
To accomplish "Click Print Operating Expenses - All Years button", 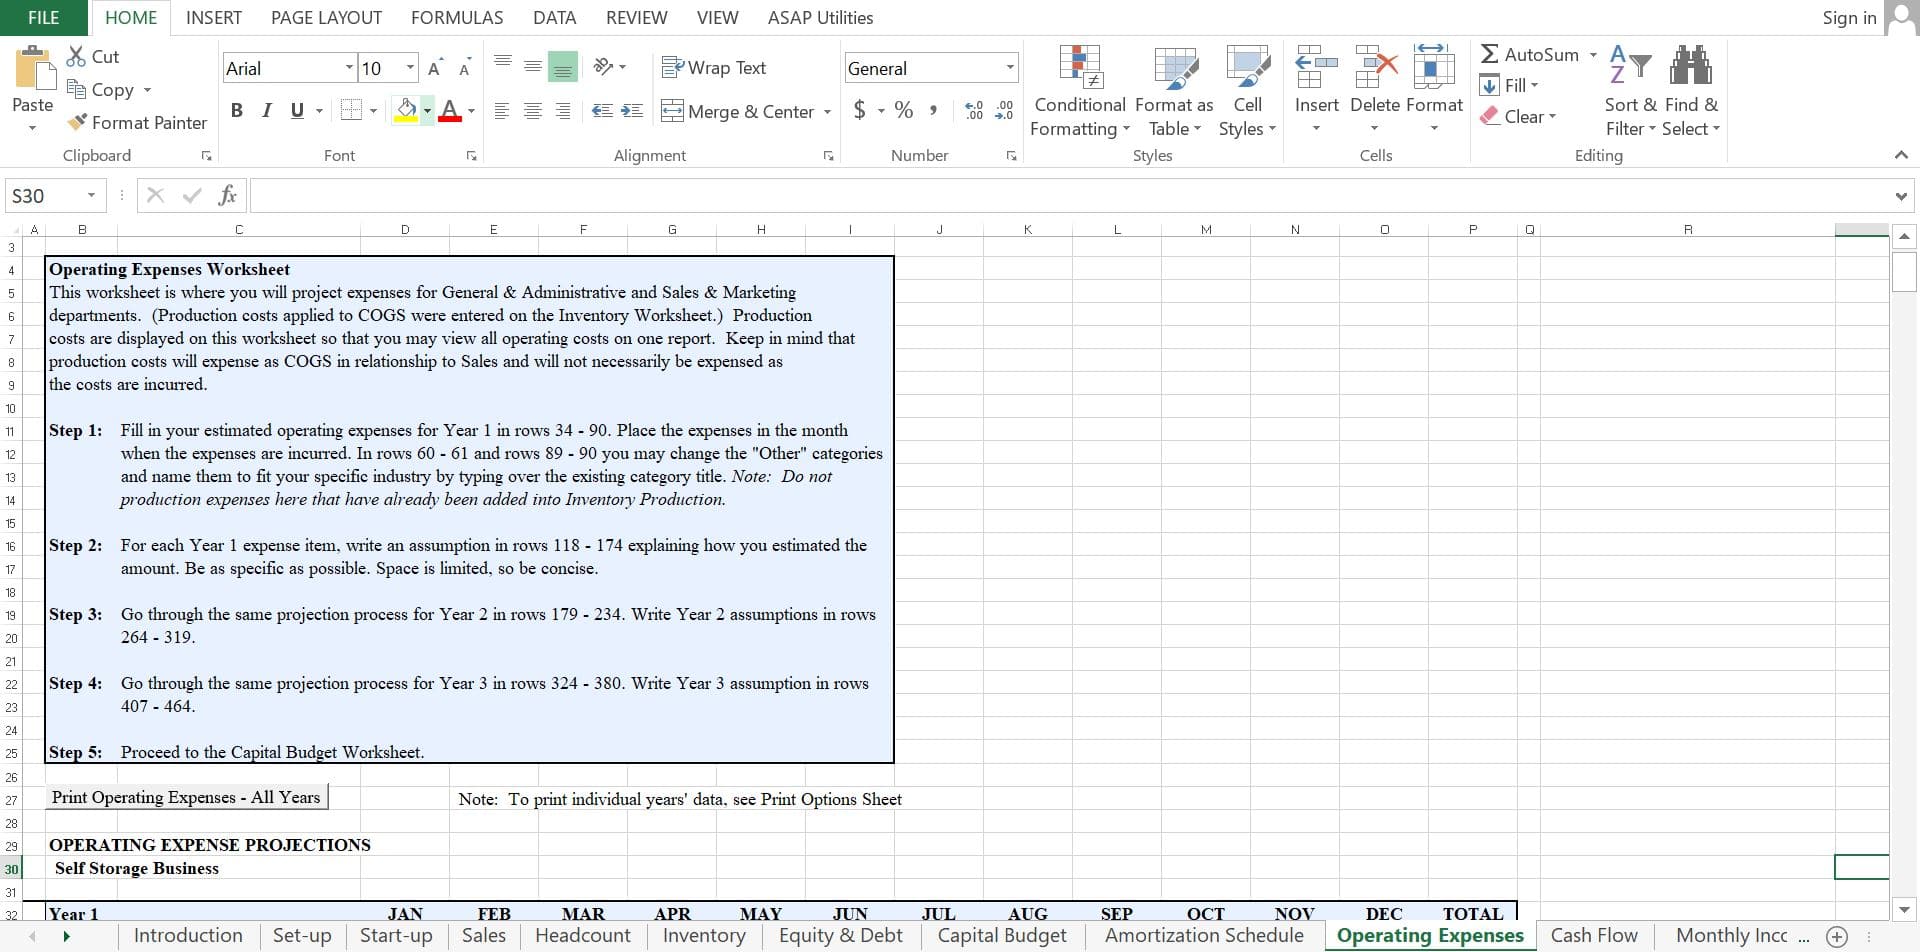I will tap(187, 797).
